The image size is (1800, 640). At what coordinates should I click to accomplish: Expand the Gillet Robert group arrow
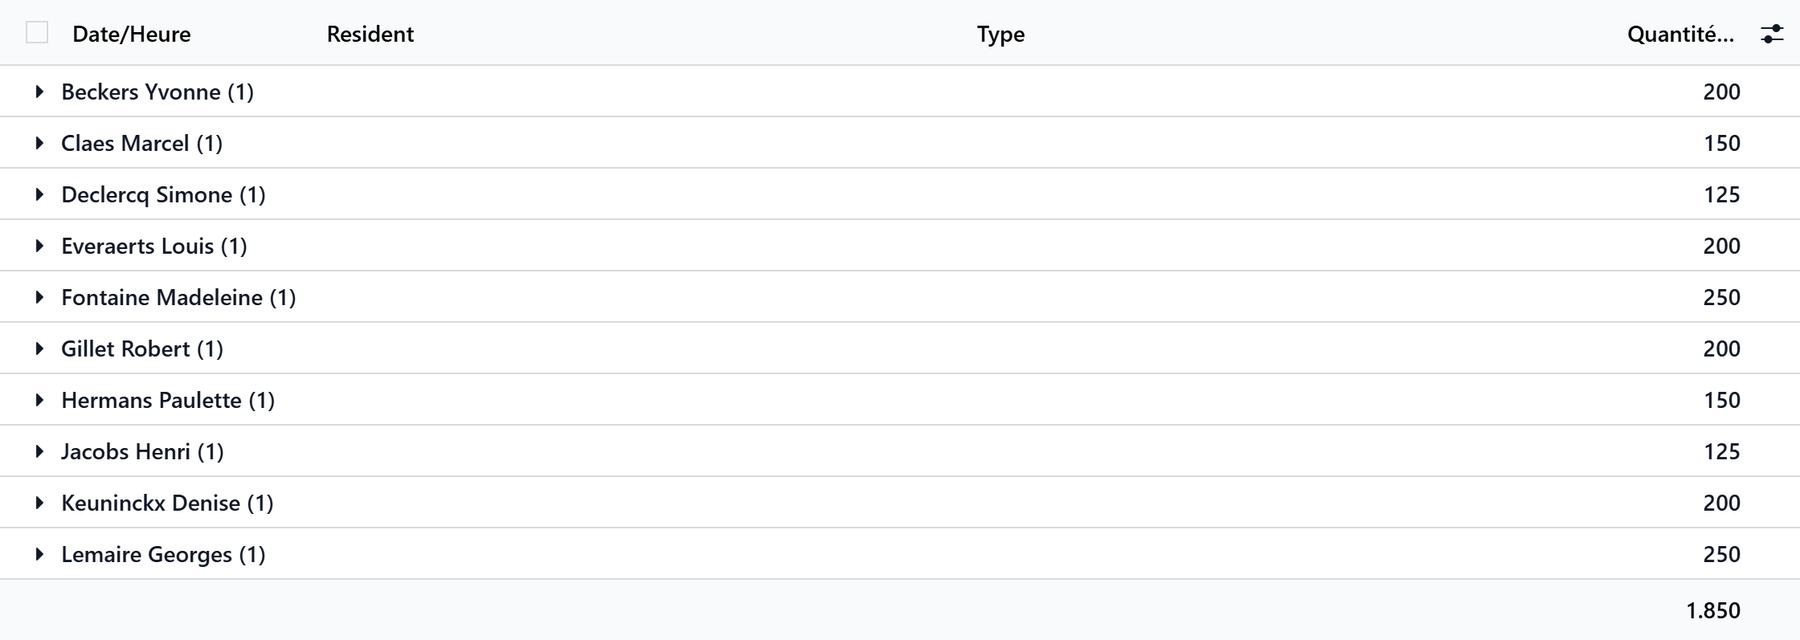(39, 348)
